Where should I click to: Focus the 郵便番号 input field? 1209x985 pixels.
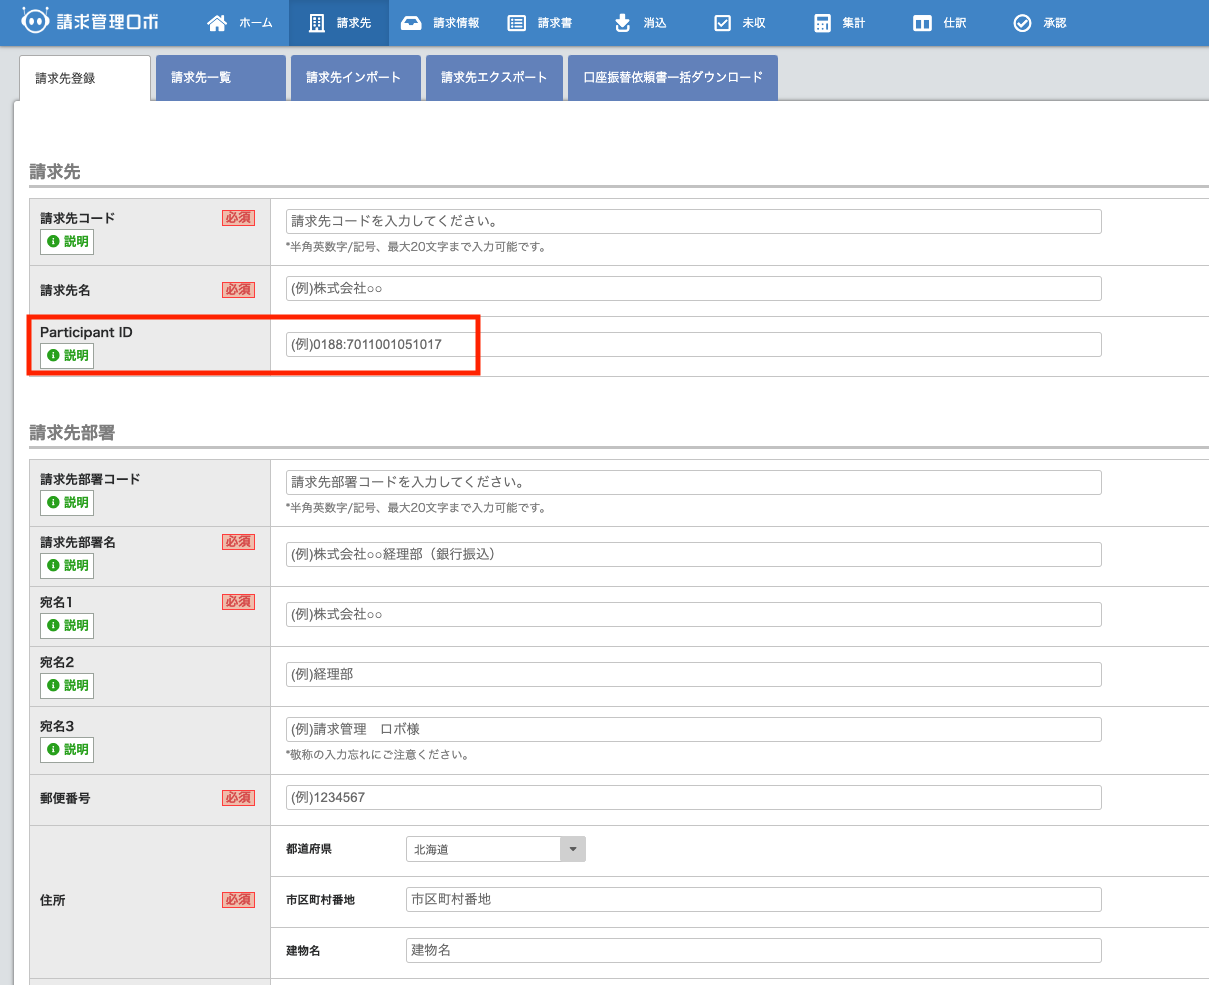click(x=693, y=798)
